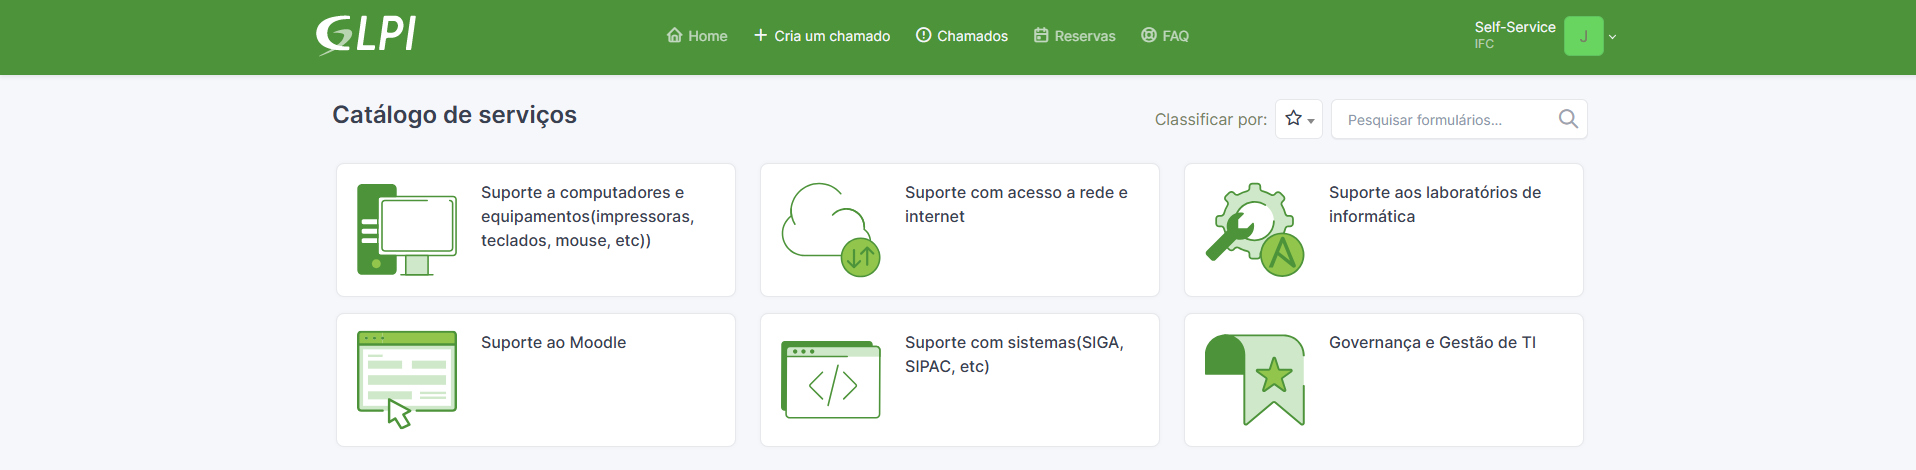Click the cloud network transfer icon

click(831, 230)
